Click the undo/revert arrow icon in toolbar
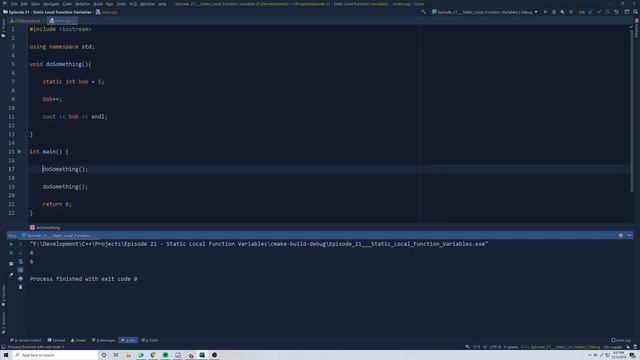The image size is (640, 360). (616, 12)
